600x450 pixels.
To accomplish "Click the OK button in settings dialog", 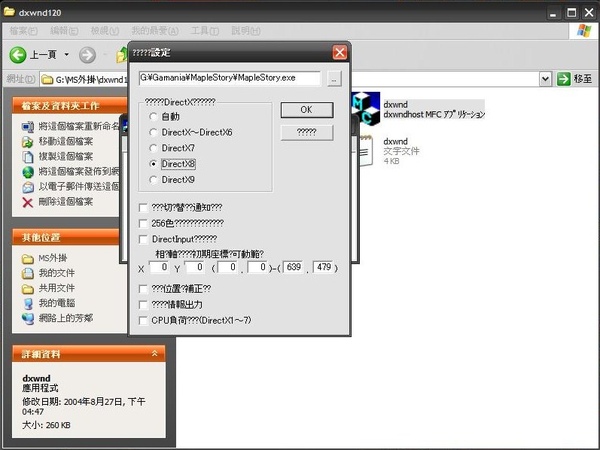I will coord(307,110).
